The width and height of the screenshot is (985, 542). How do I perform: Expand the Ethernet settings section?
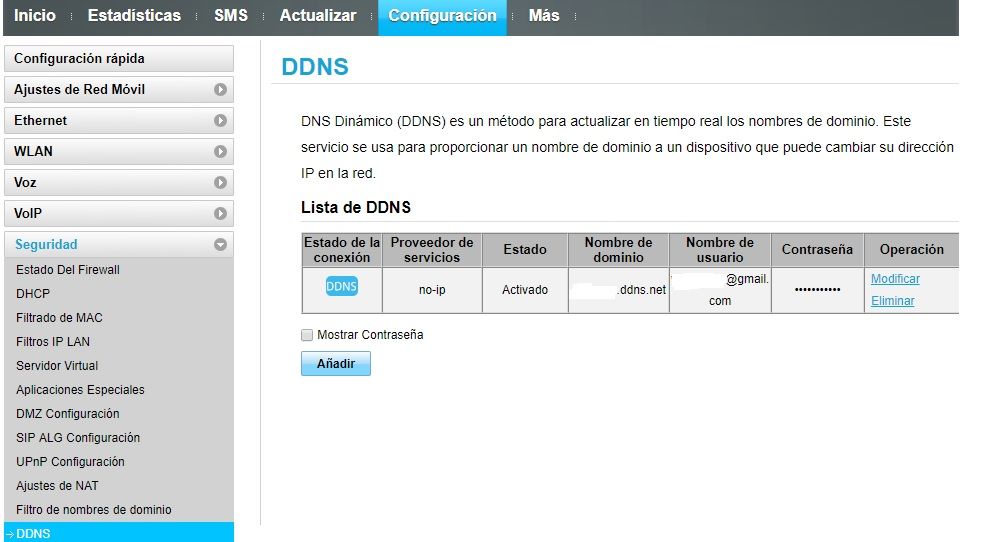[220, 121]
